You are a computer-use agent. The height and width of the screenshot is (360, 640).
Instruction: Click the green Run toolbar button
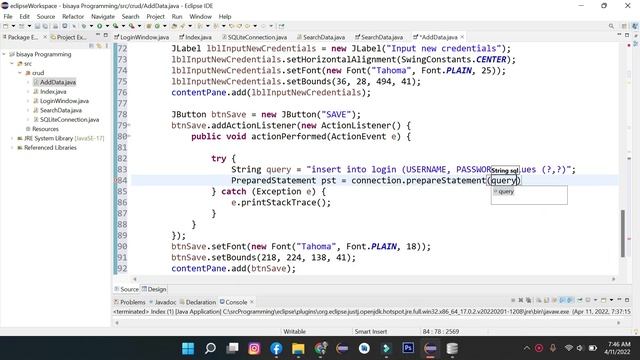(99, 26)
